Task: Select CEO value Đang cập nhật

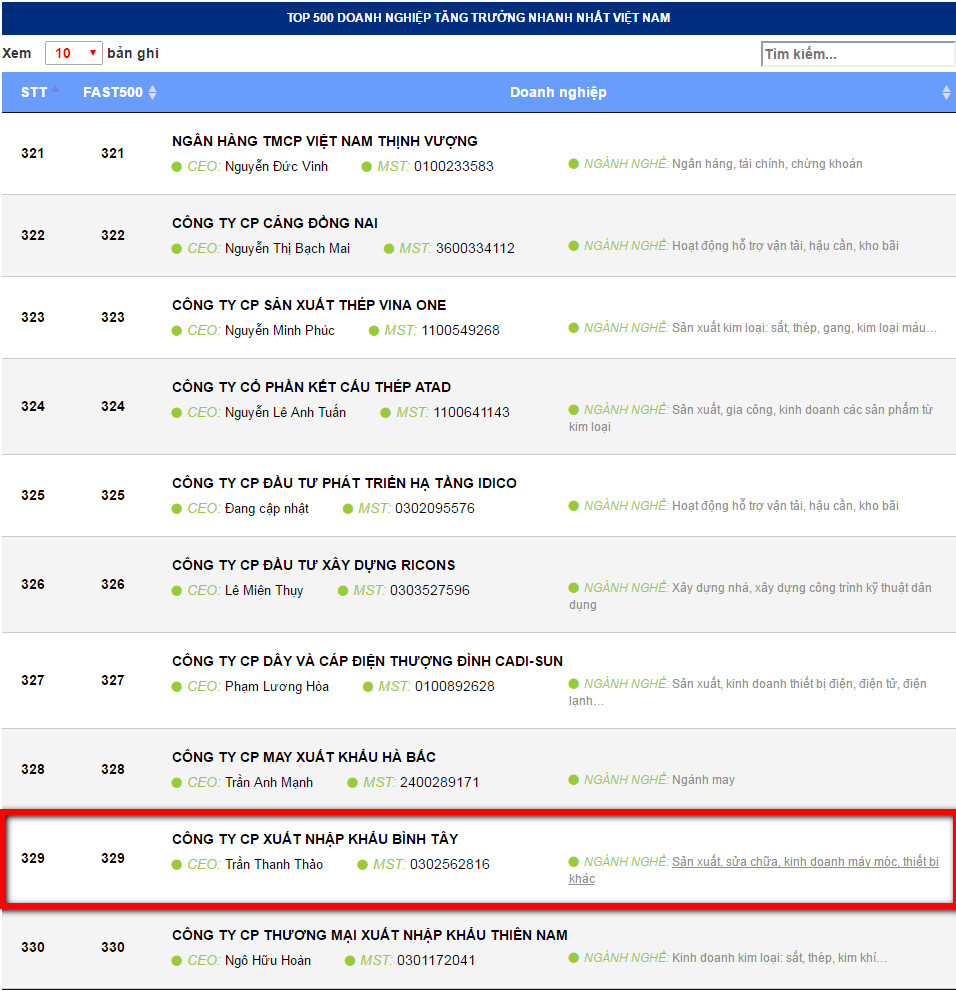Action: coord(267,509)
